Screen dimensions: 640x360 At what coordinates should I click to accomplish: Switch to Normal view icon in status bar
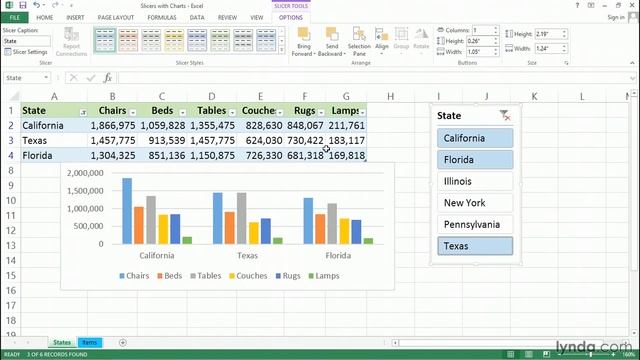[511, 354]
